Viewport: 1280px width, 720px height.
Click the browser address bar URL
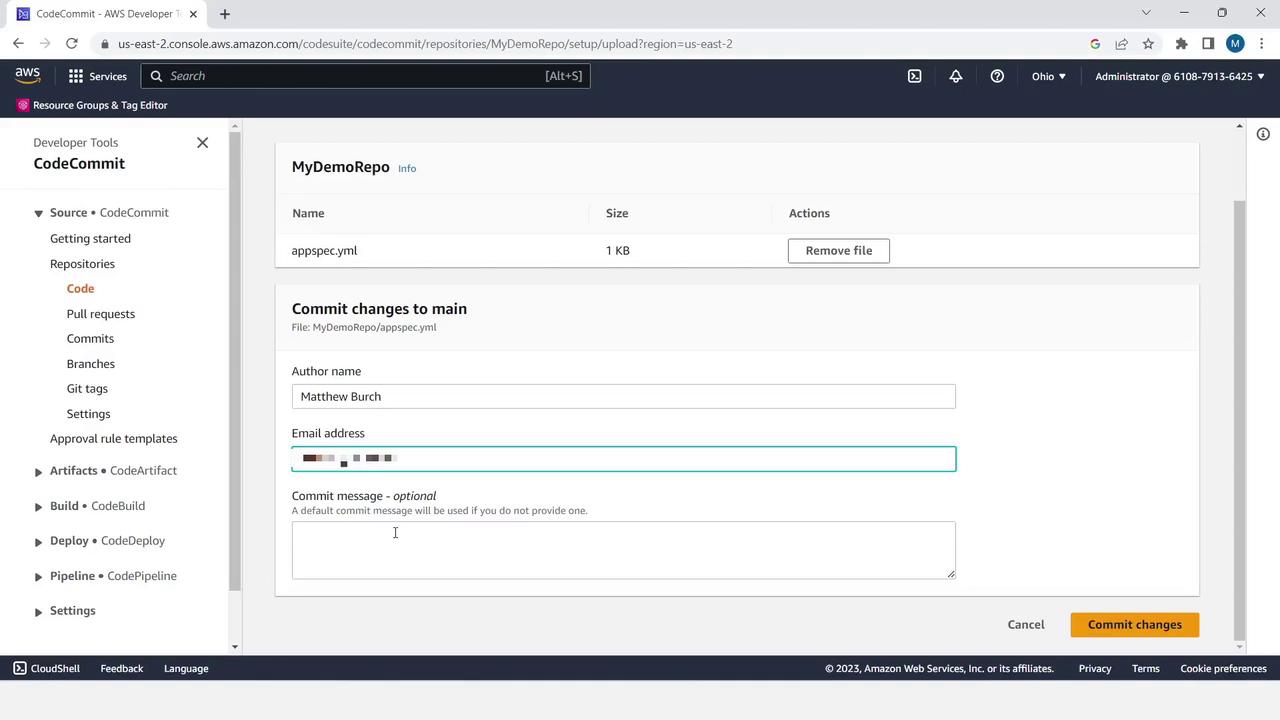click(425, 44)
